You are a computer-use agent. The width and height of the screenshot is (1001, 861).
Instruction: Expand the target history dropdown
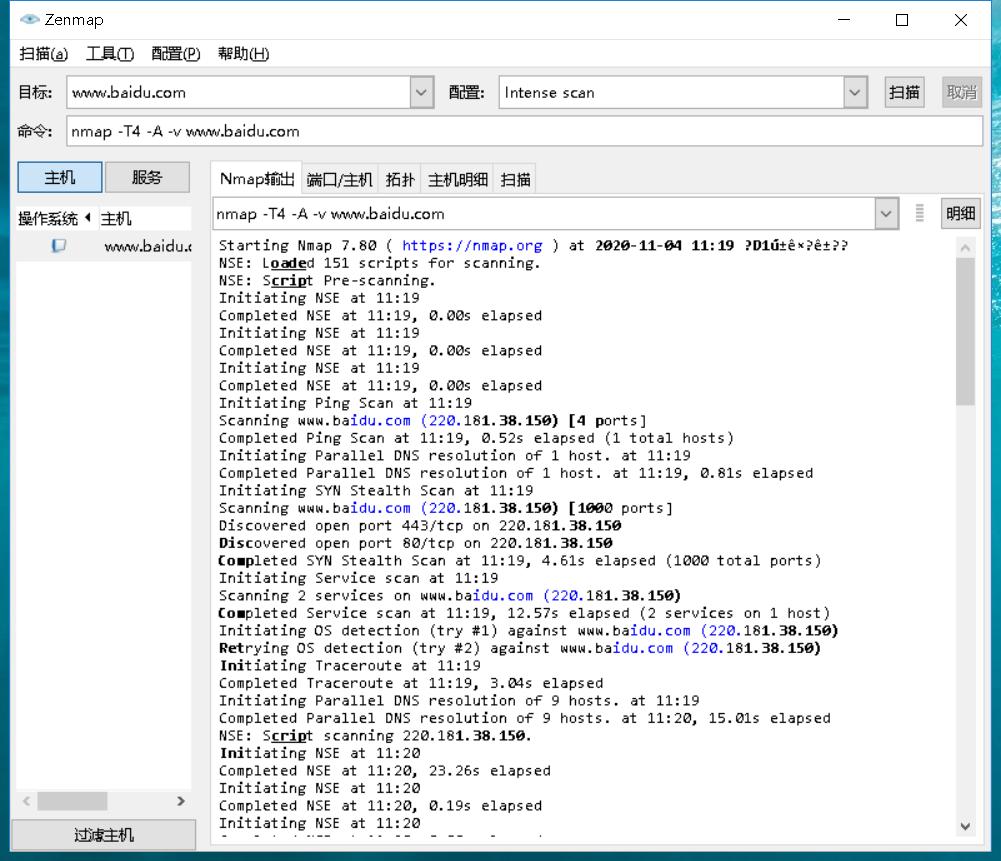point(421,93)
